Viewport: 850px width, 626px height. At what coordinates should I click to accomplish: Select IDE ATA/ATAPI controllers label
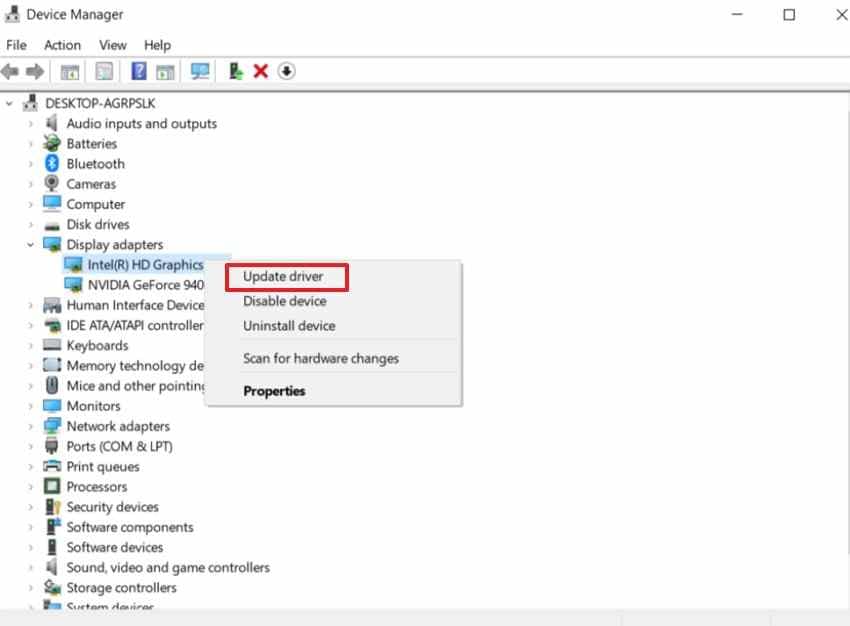pos(135,325)
